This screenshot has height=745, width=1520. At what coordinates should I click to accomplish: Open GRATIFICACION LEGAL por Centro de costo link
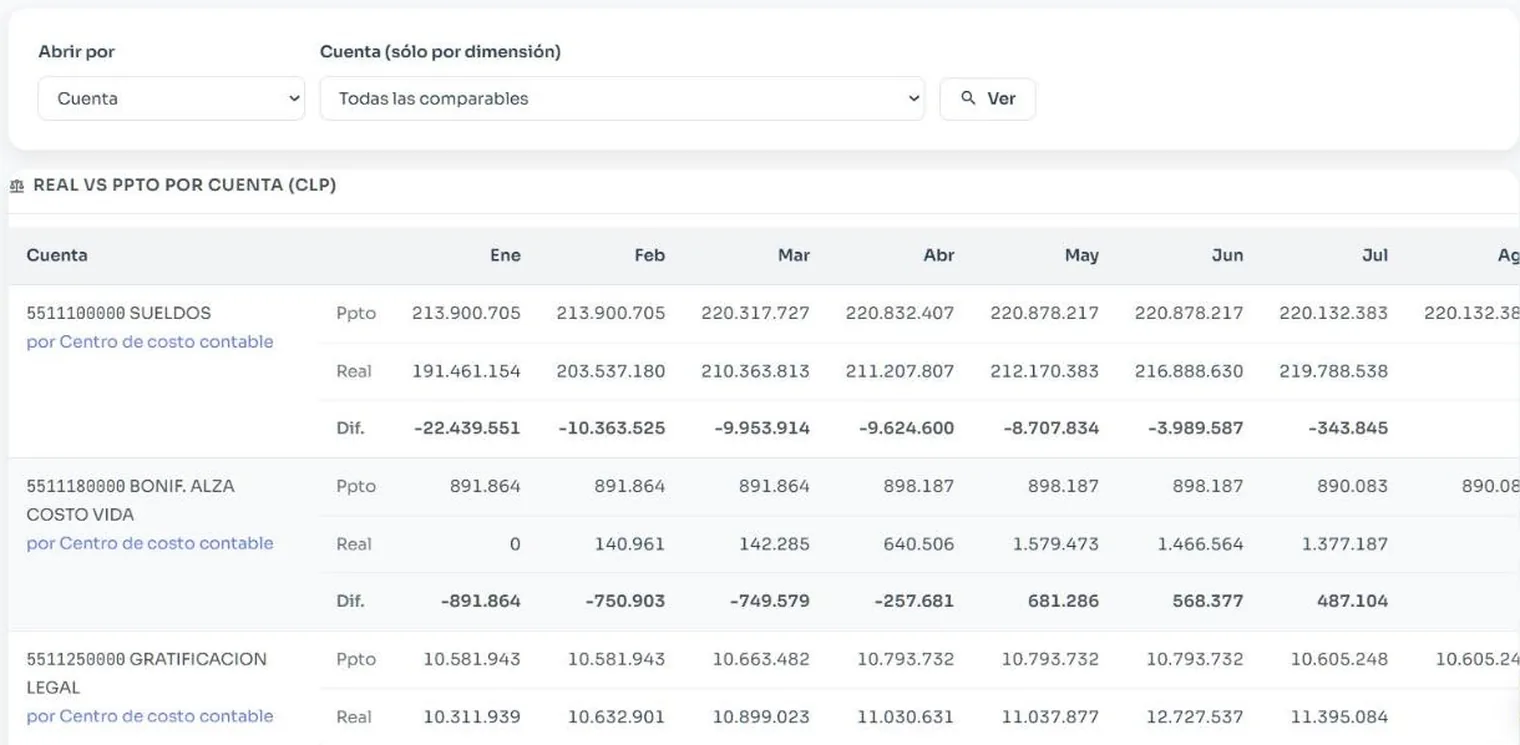click(150, 717)
